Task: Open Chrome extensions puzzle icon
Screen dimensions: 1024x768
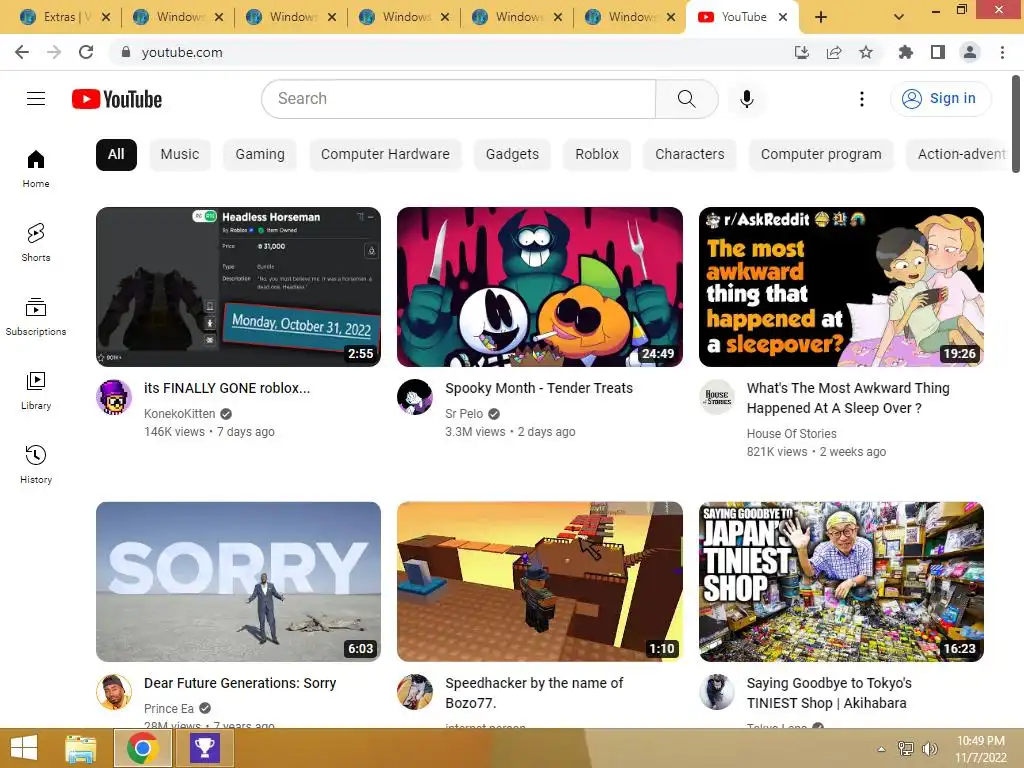Action: click(x=906, y=52)
